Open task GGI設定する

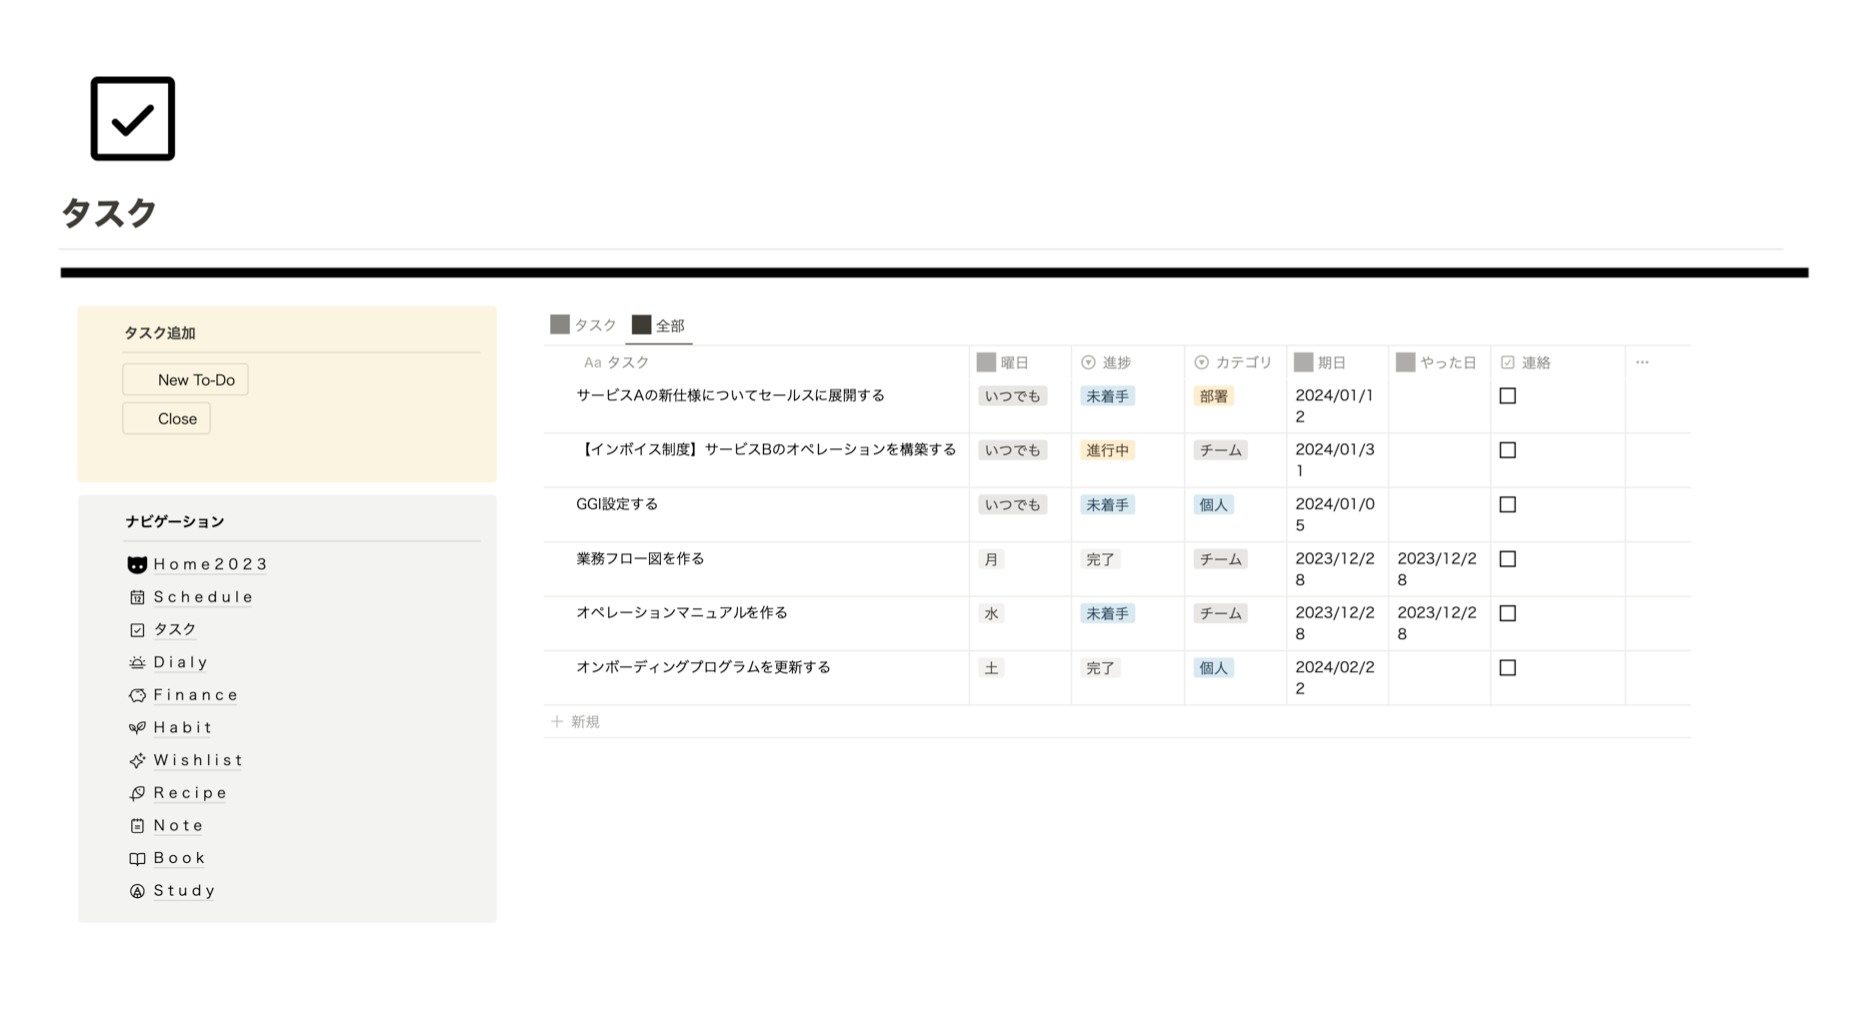[x=617, y=504]
